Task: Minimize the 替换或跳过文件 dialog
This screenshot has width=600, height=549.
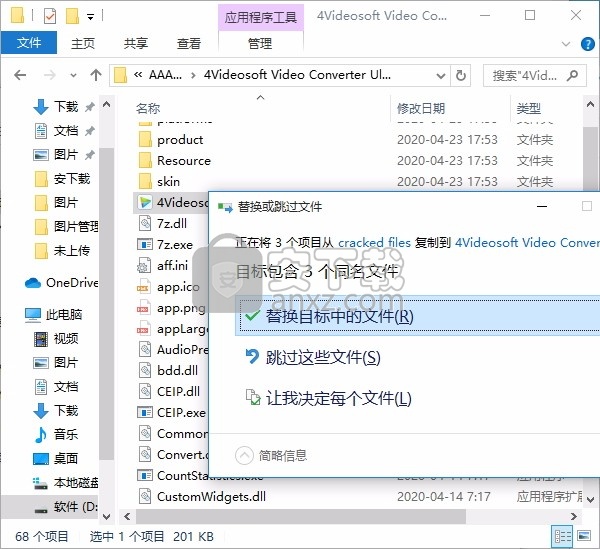Action: point(541,207)
